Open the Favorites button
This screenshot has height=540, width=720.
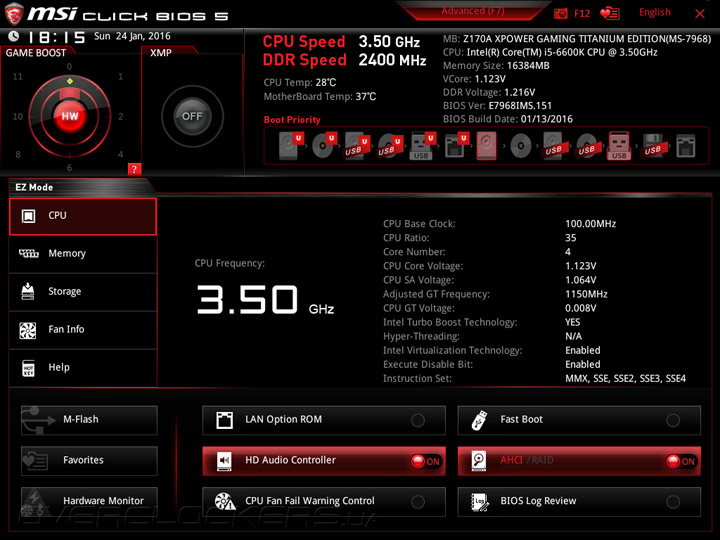click(x=89, y=461)
